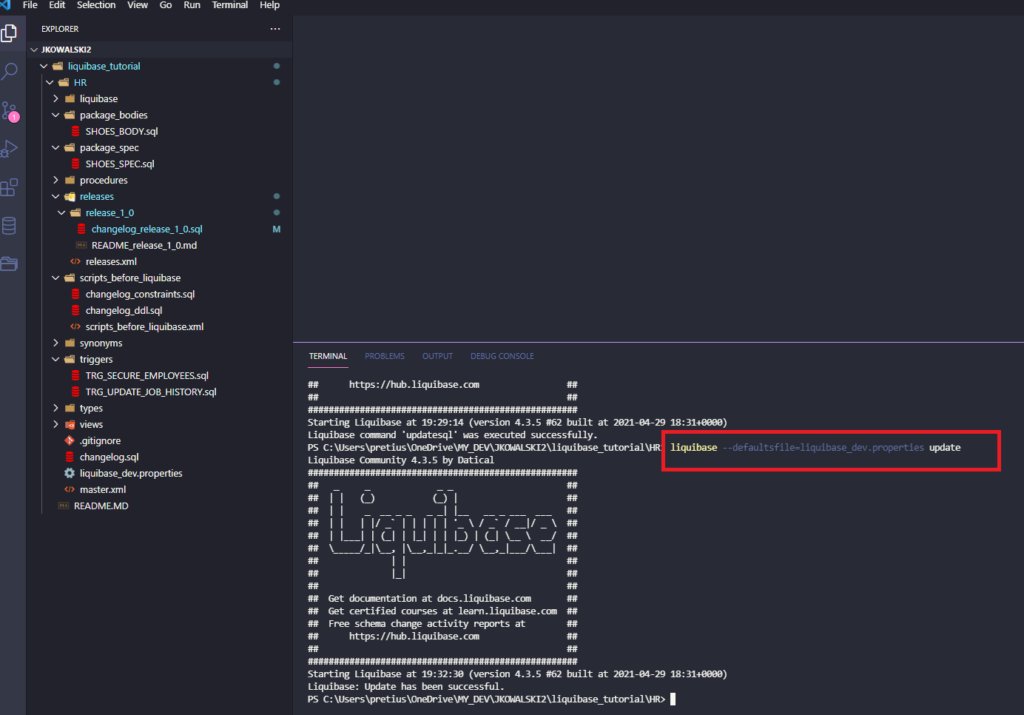The height and width of the screenshot is (715, 1024).
Task: Click the releases folder icon
Action: click(70, 197)
